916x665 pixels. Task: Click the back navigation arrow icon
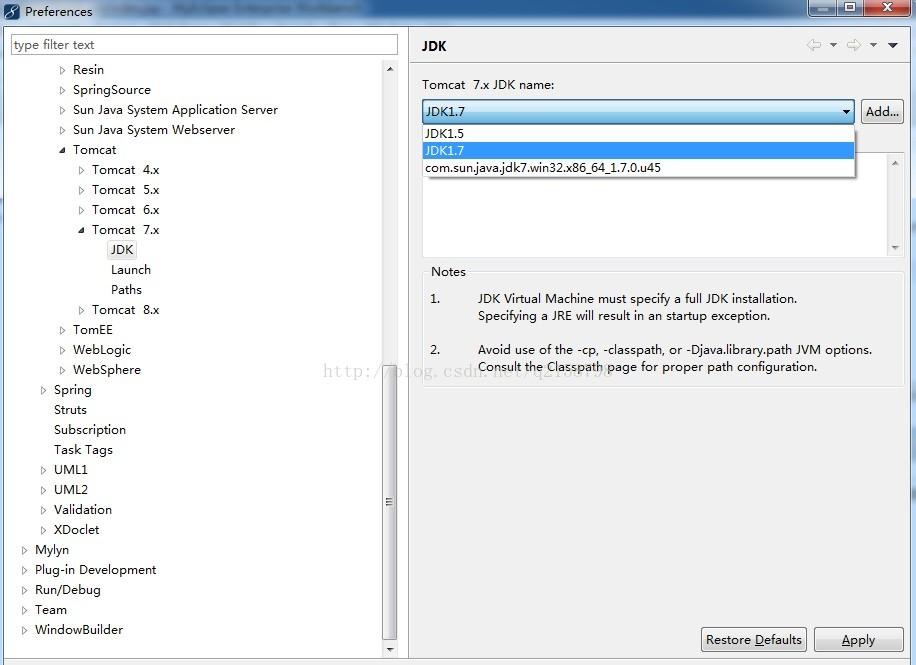814,45
